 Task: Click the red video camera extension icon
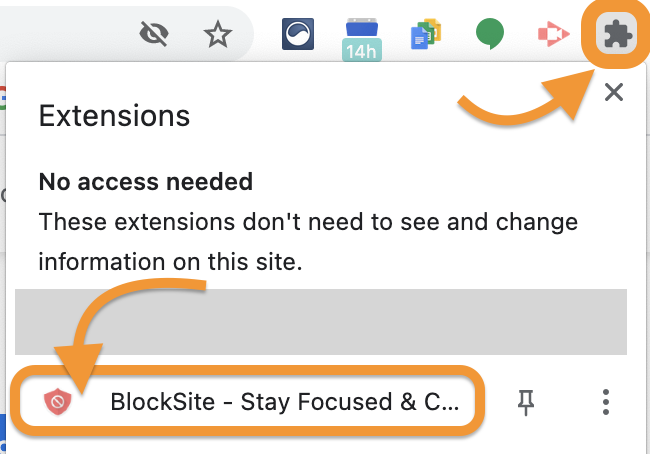[549, 35]
